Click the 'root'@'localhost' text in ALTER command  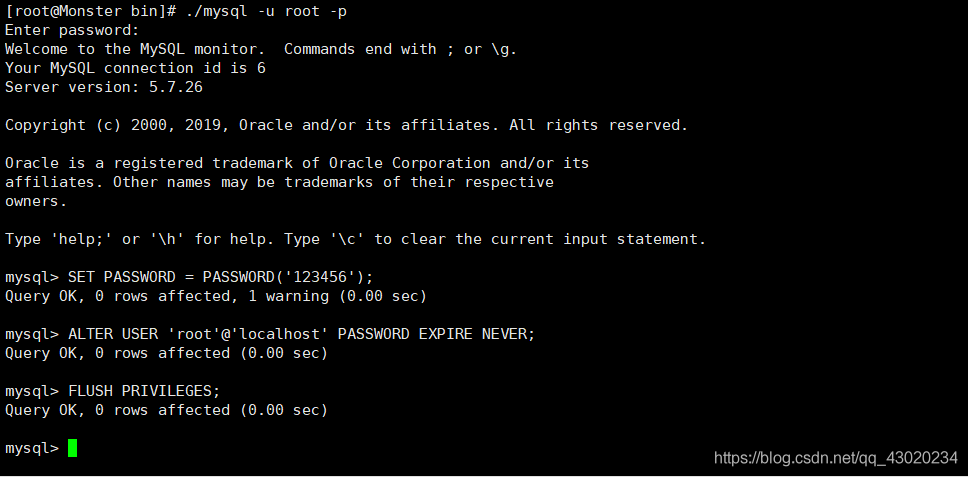click(x=248, y=334)
